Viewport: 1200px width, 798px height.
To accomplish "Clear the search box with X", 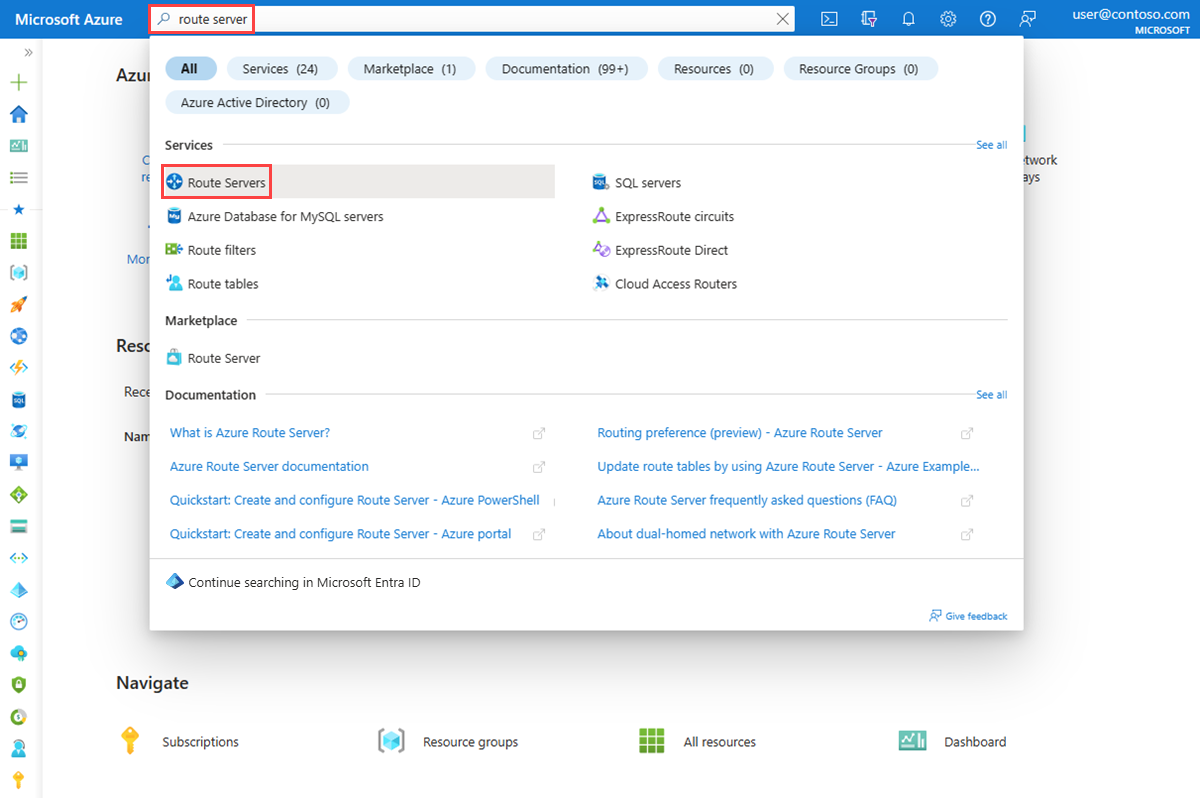I will (x=783, y=19).
